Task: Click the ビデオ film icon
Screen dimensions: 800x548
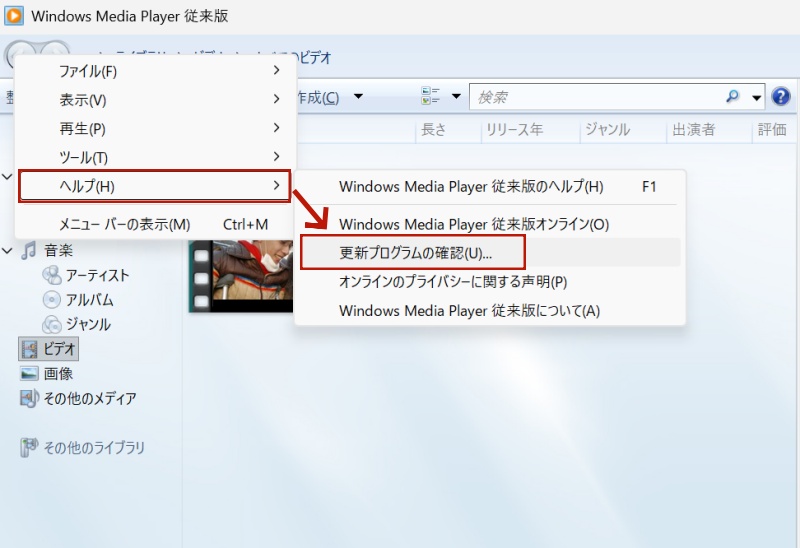Action: [x=29, y=350]
